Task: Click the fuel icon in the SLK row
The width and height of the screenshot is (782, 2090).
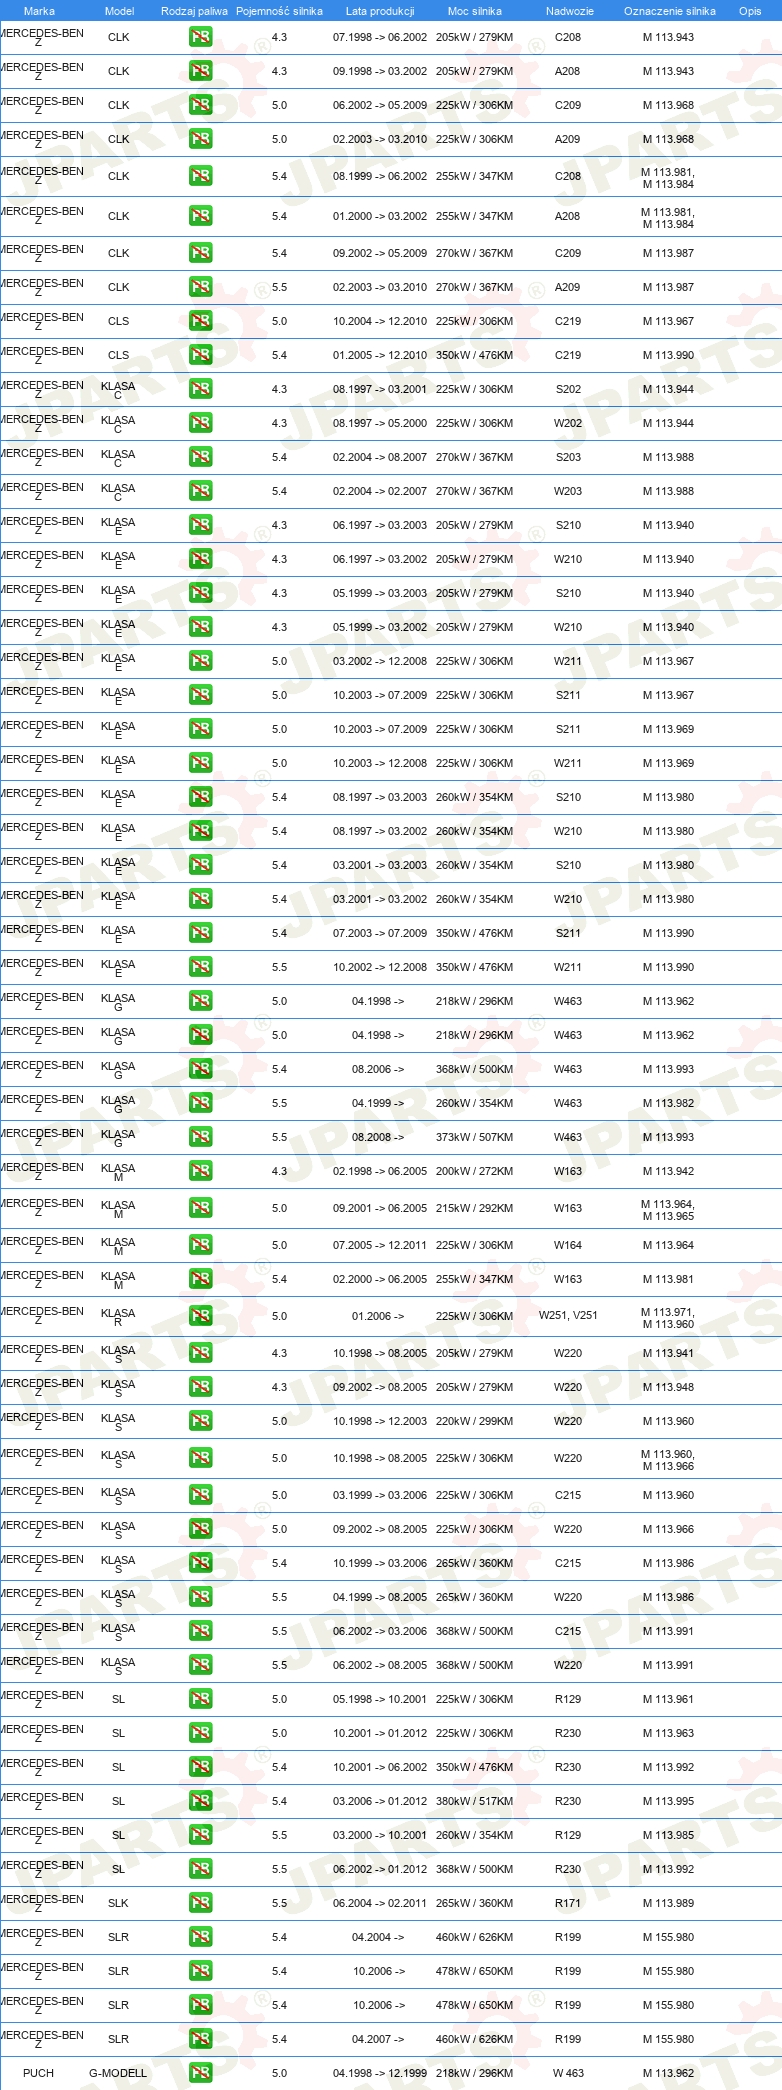Action: coord(200,1902)
